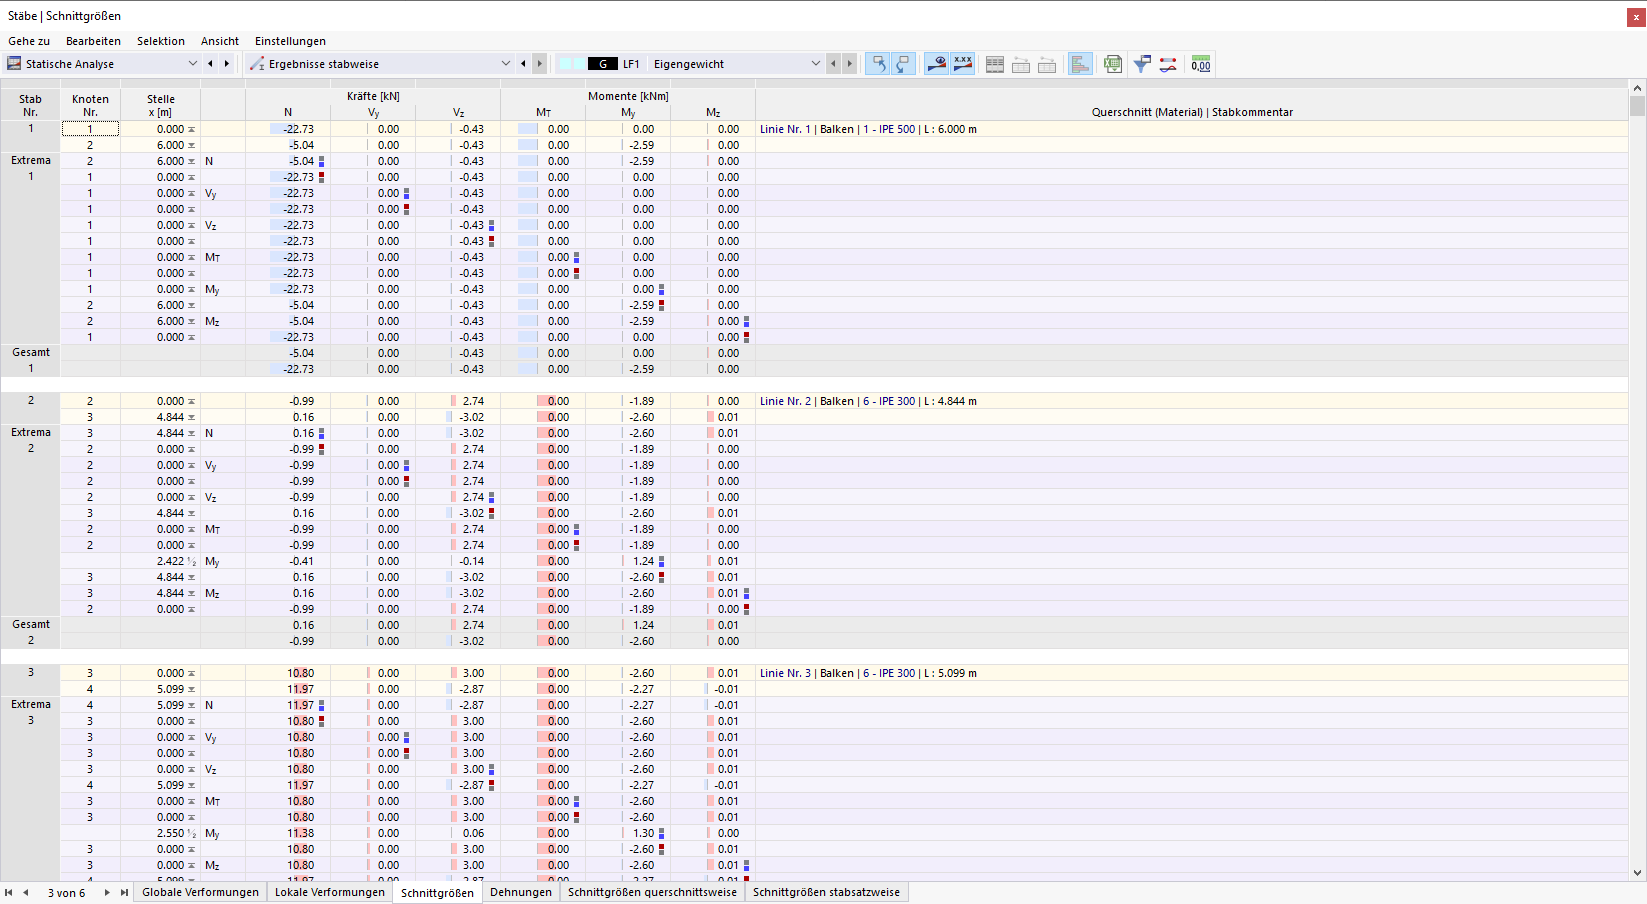Click the second selection sync arrow icon

click(x=903, y=64)
